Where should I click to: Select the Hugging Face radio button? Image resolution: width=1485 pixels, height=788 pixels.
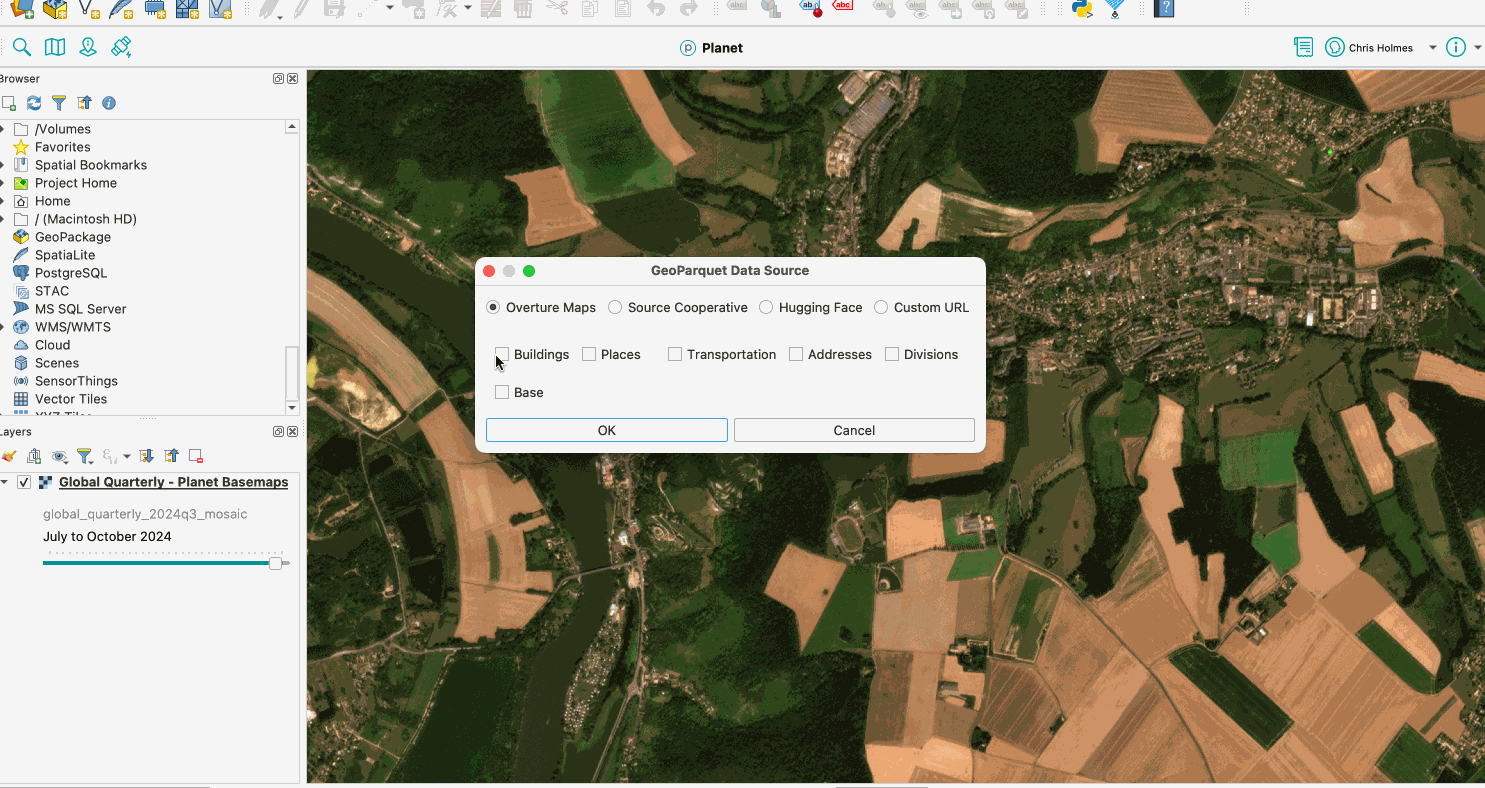point(766,307)
